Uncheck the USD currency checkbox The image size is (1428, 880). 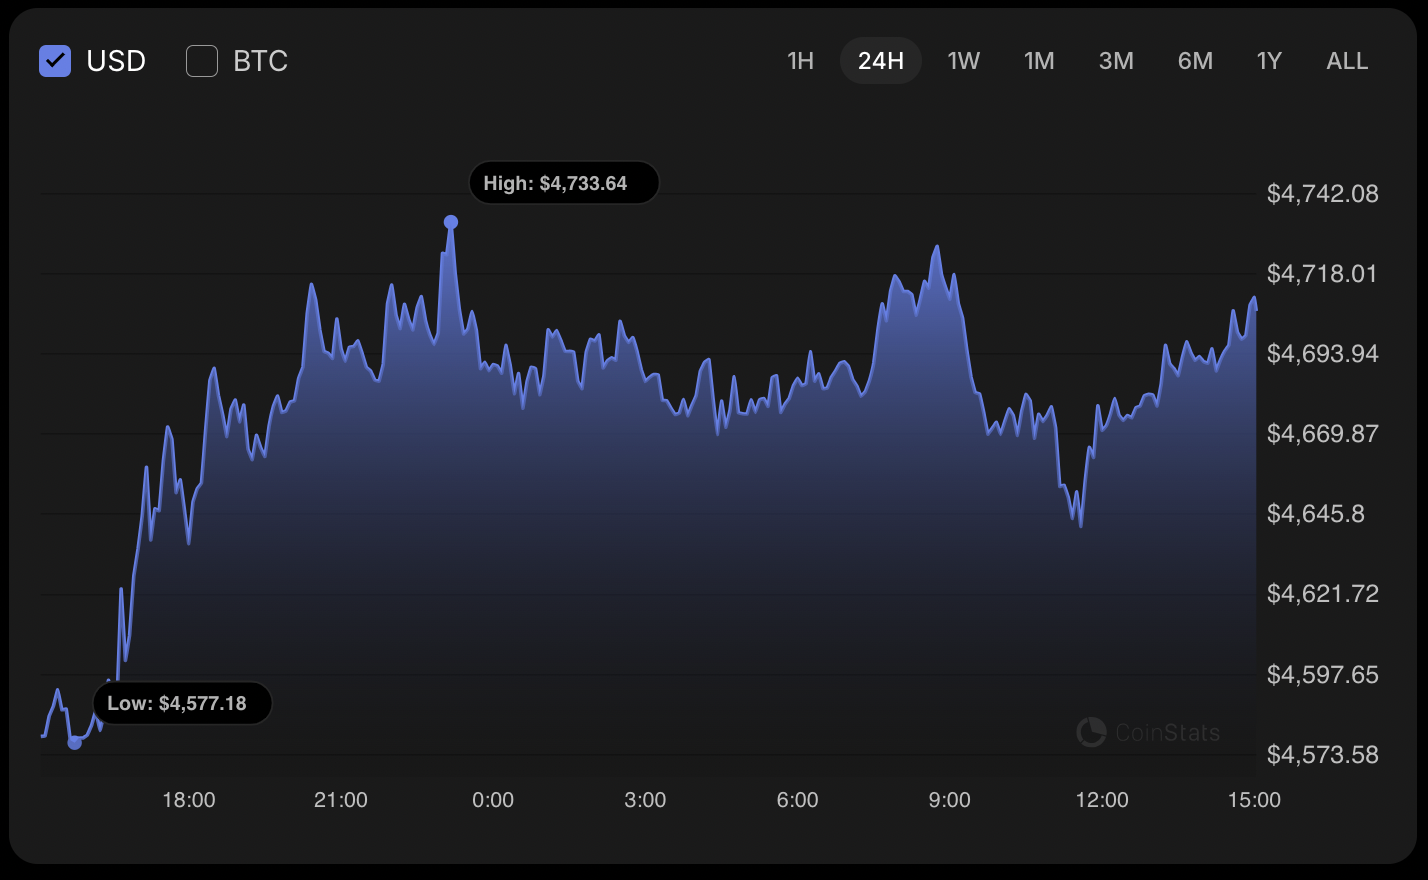pyautogui.click(x=55, y=61)
